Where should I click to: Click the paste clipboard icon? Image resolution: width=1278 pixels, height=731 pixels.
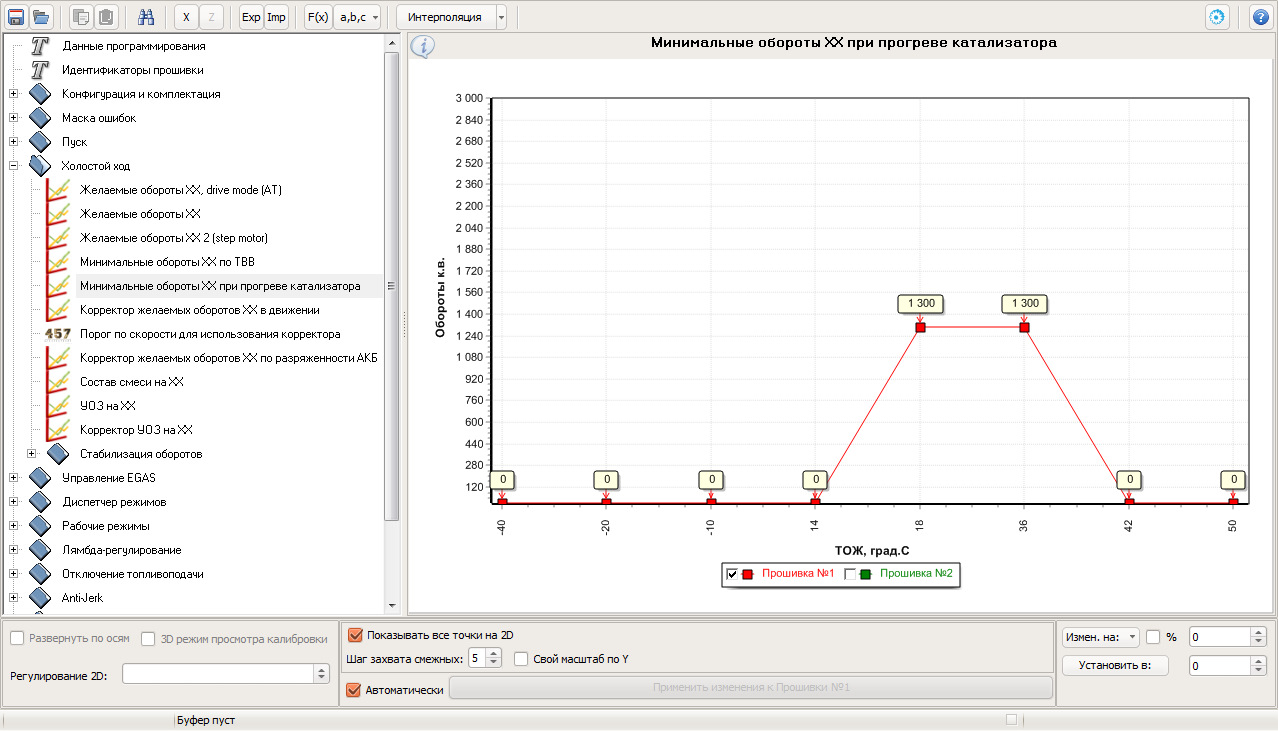pos(106,17)
